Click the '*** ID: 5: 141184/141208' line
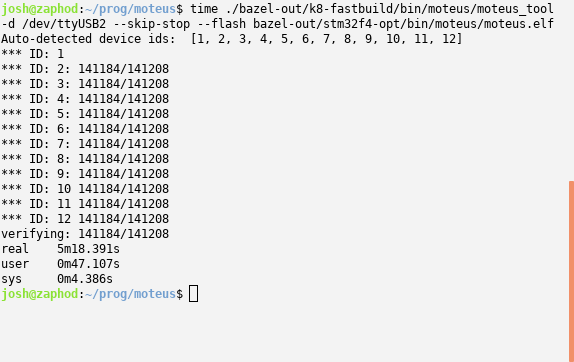This screenshot has height=362, width=574. click(x=85, y=114)
